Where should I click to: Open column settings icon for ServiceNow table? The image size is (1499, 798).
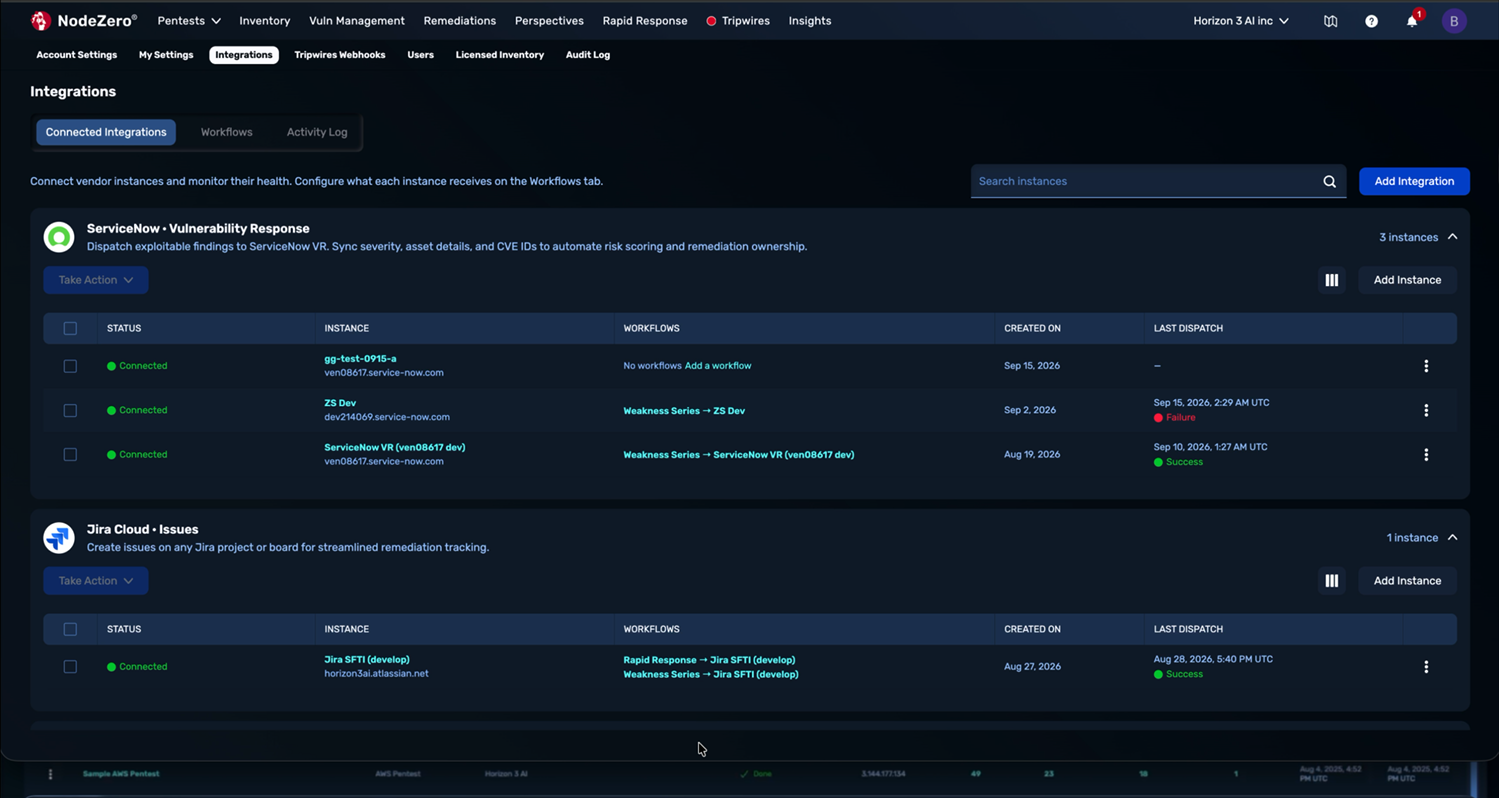pyautogui.click(x=1331, y=280)
